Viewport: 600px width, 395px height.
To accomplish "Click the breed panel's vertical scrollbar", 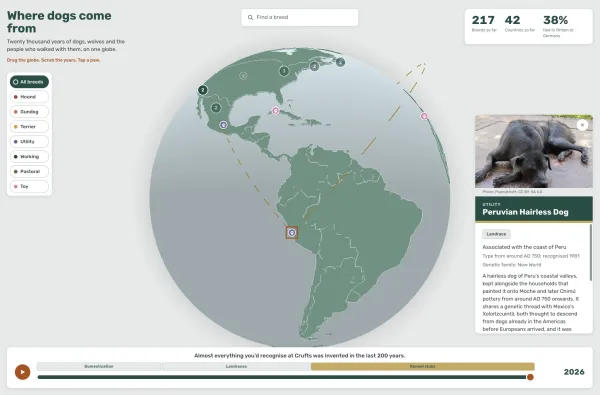I will 591,253.
